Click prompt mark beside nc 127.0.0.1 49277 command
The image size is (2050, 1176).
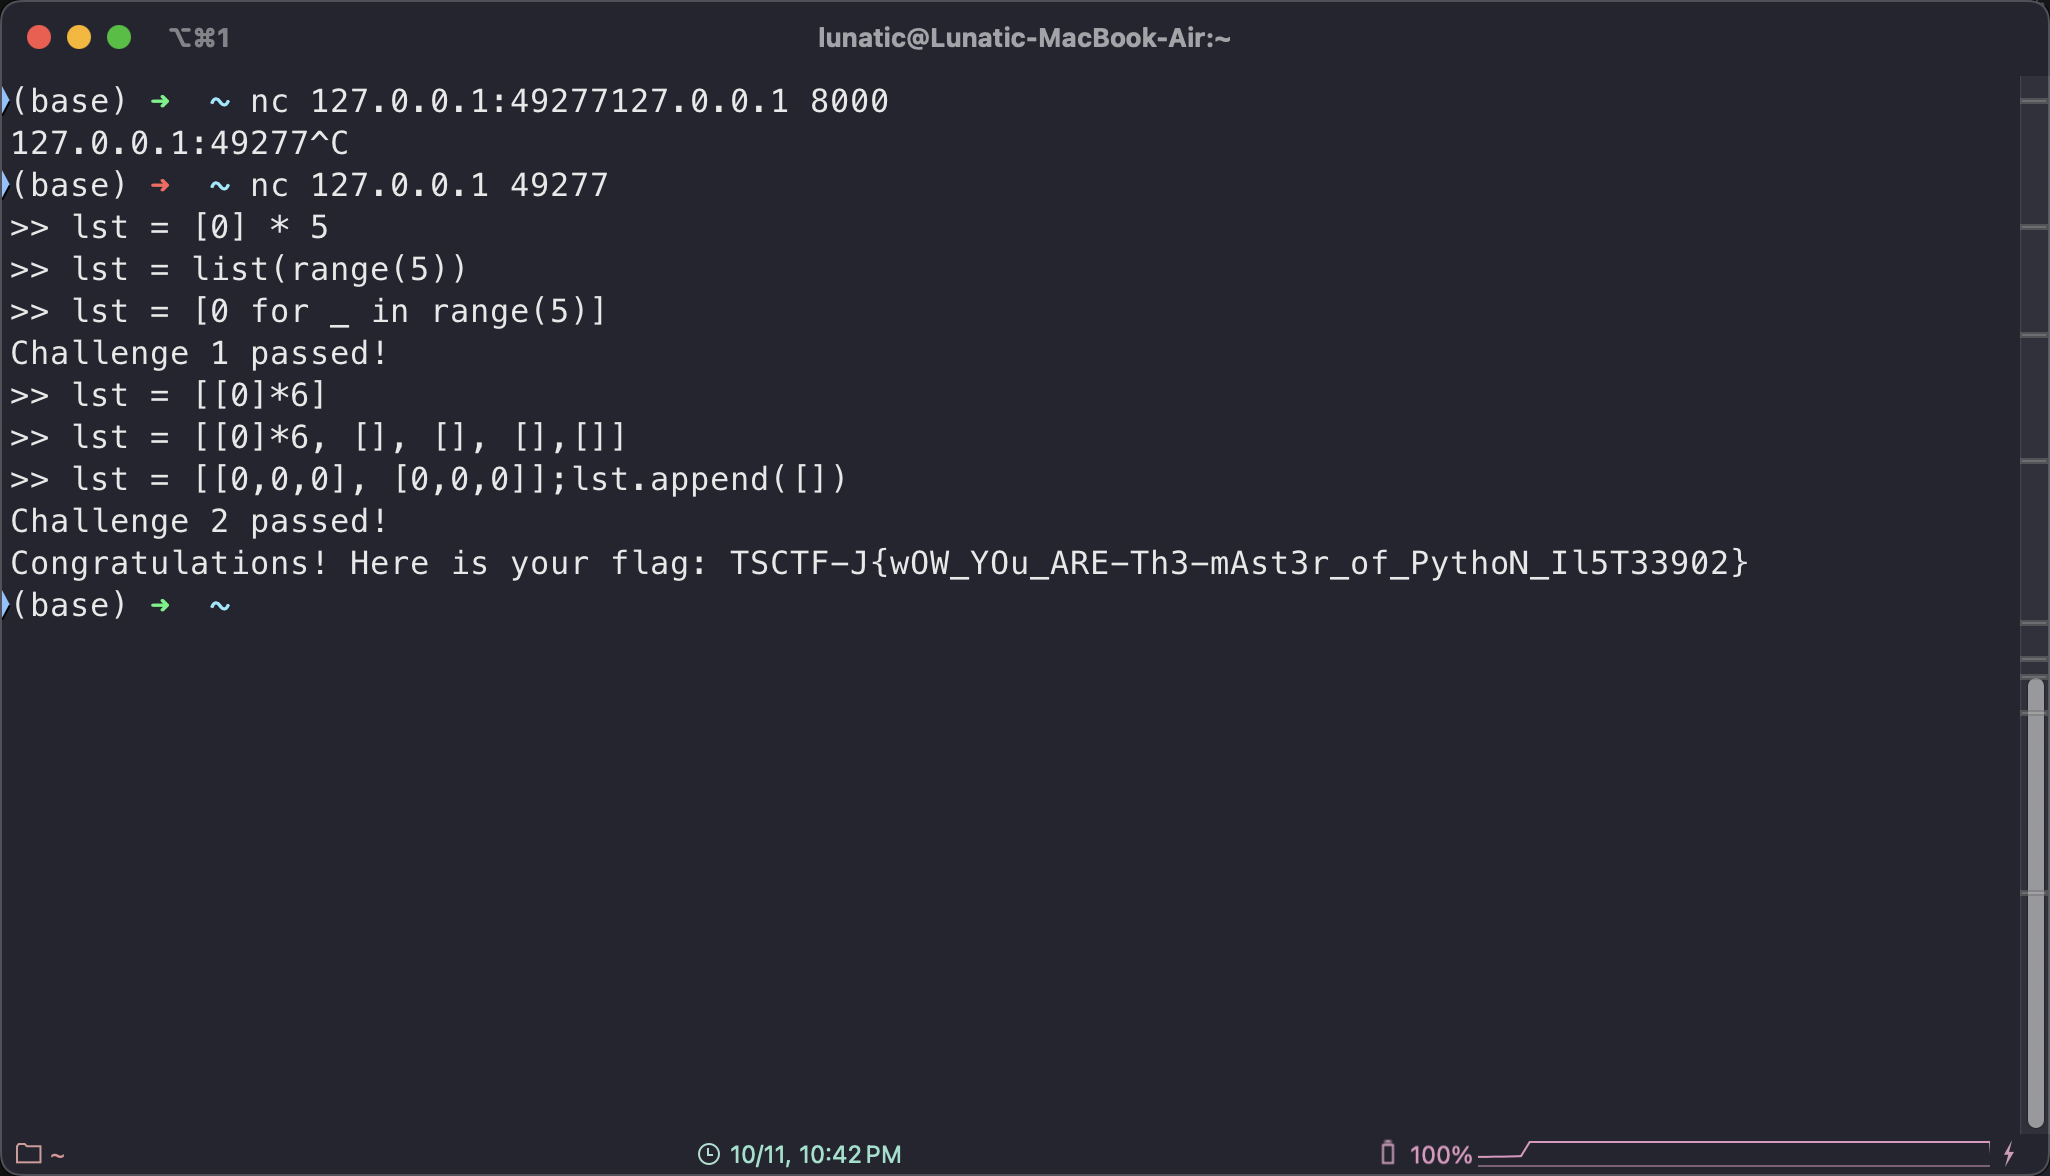point(5,184)
